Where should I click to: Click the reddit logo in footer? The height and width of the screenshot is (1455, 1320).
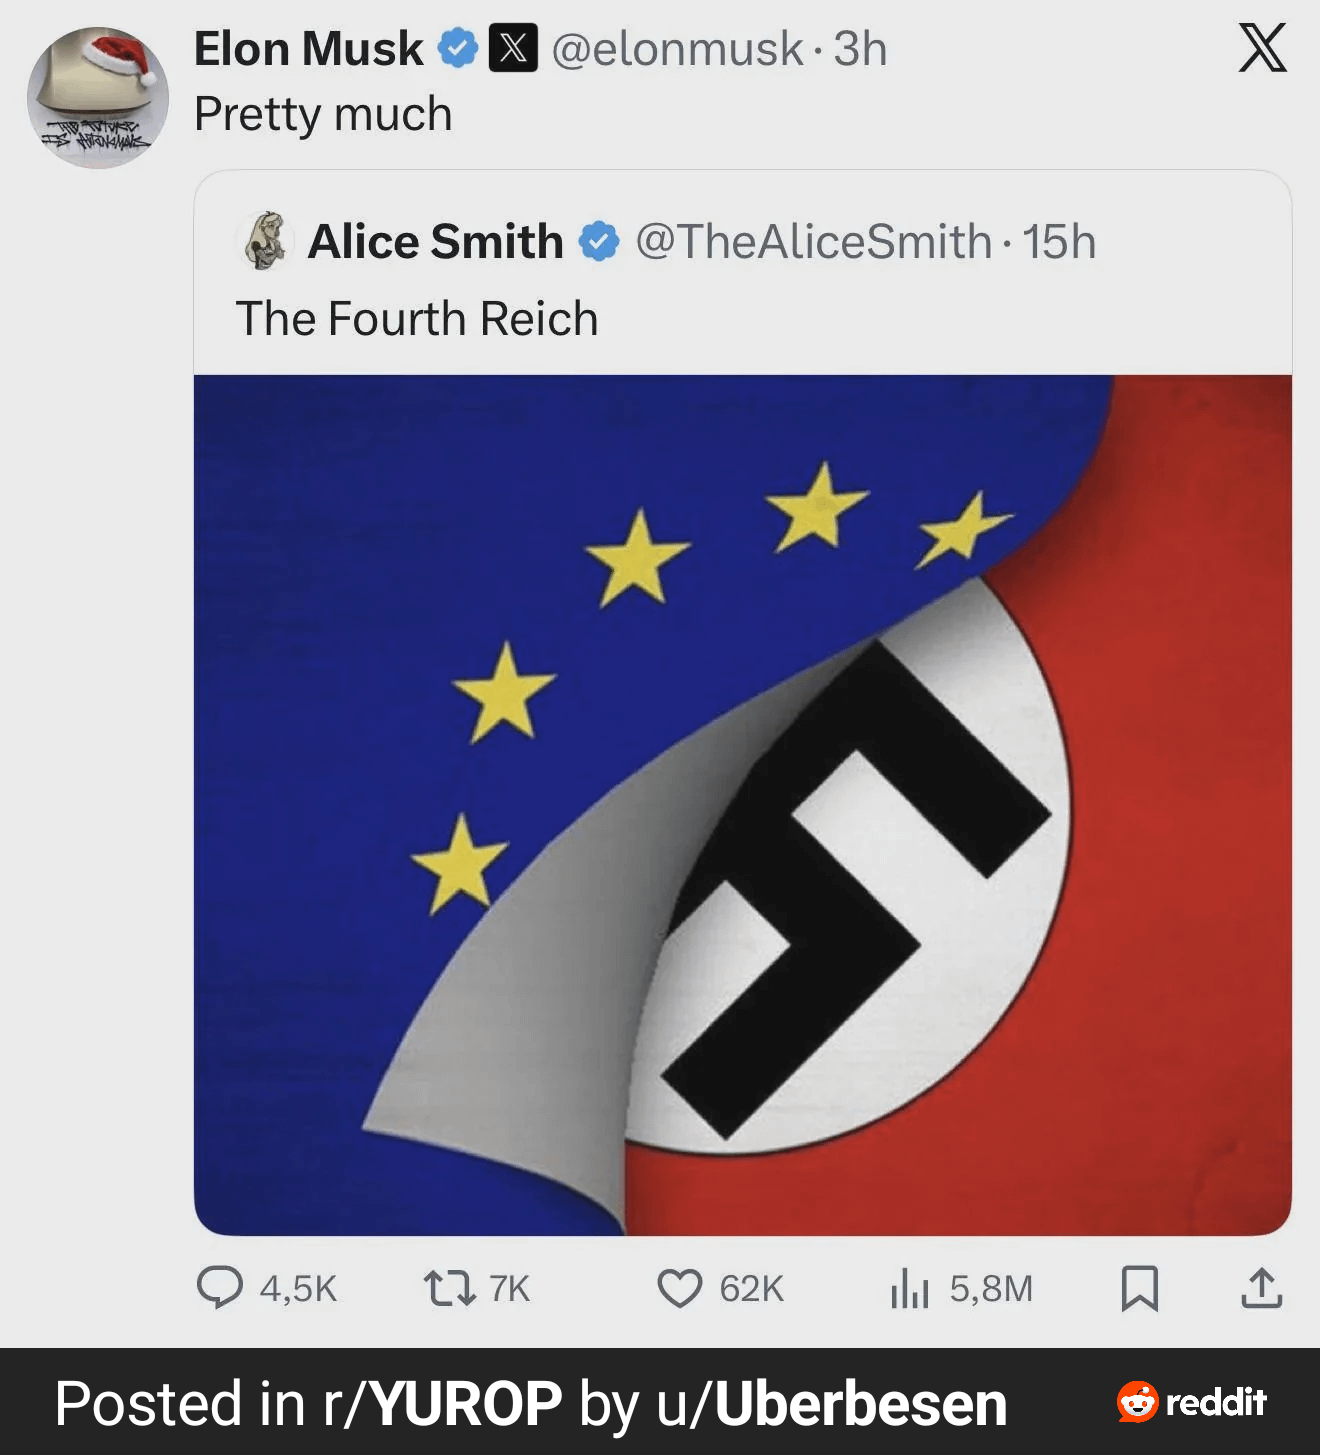[x=1191, y=1402]
